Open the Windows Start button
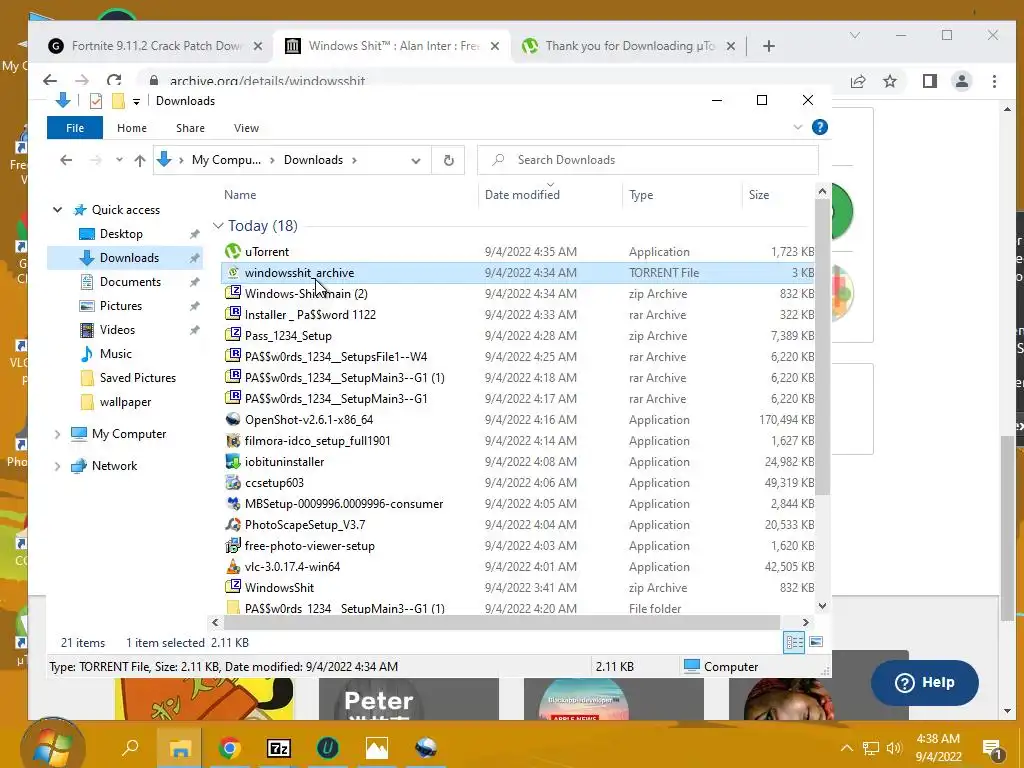The height and width of the screenshot is (768, 1024). [52, 747]
